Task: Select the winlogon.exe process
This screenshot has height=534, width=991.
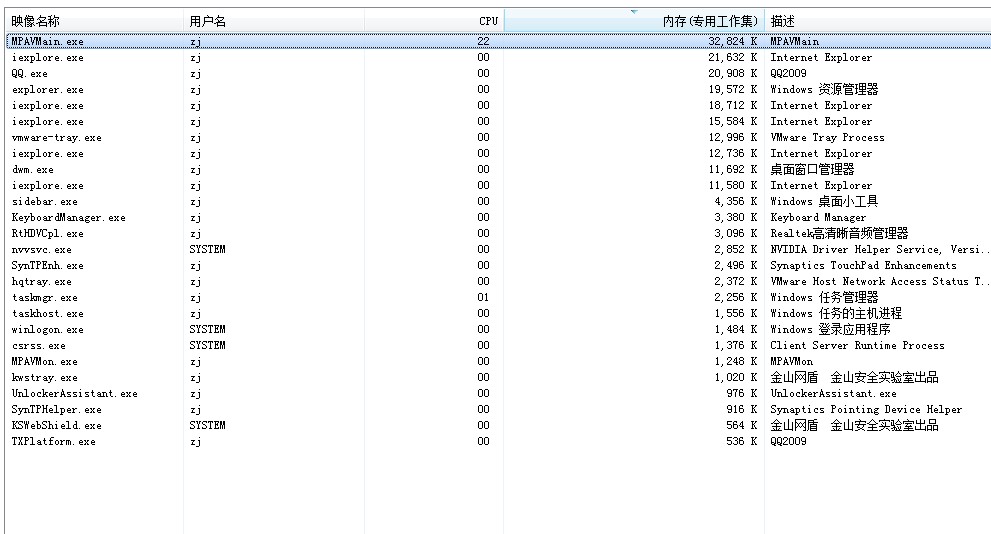Action: coord(48,330)
